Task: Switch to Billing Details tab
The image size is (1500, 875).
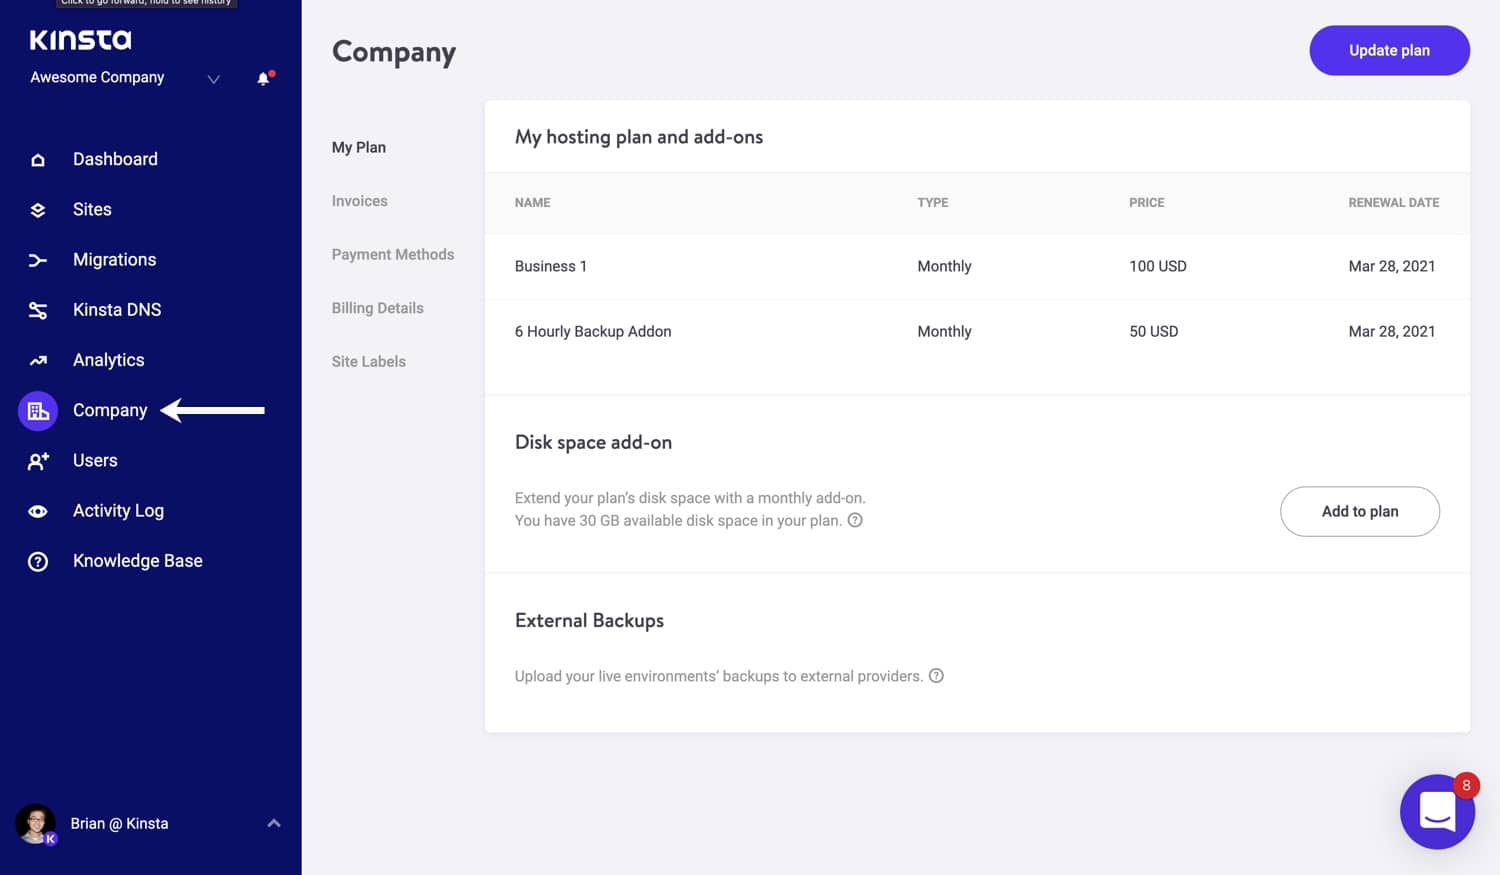Action: [378, 308]
